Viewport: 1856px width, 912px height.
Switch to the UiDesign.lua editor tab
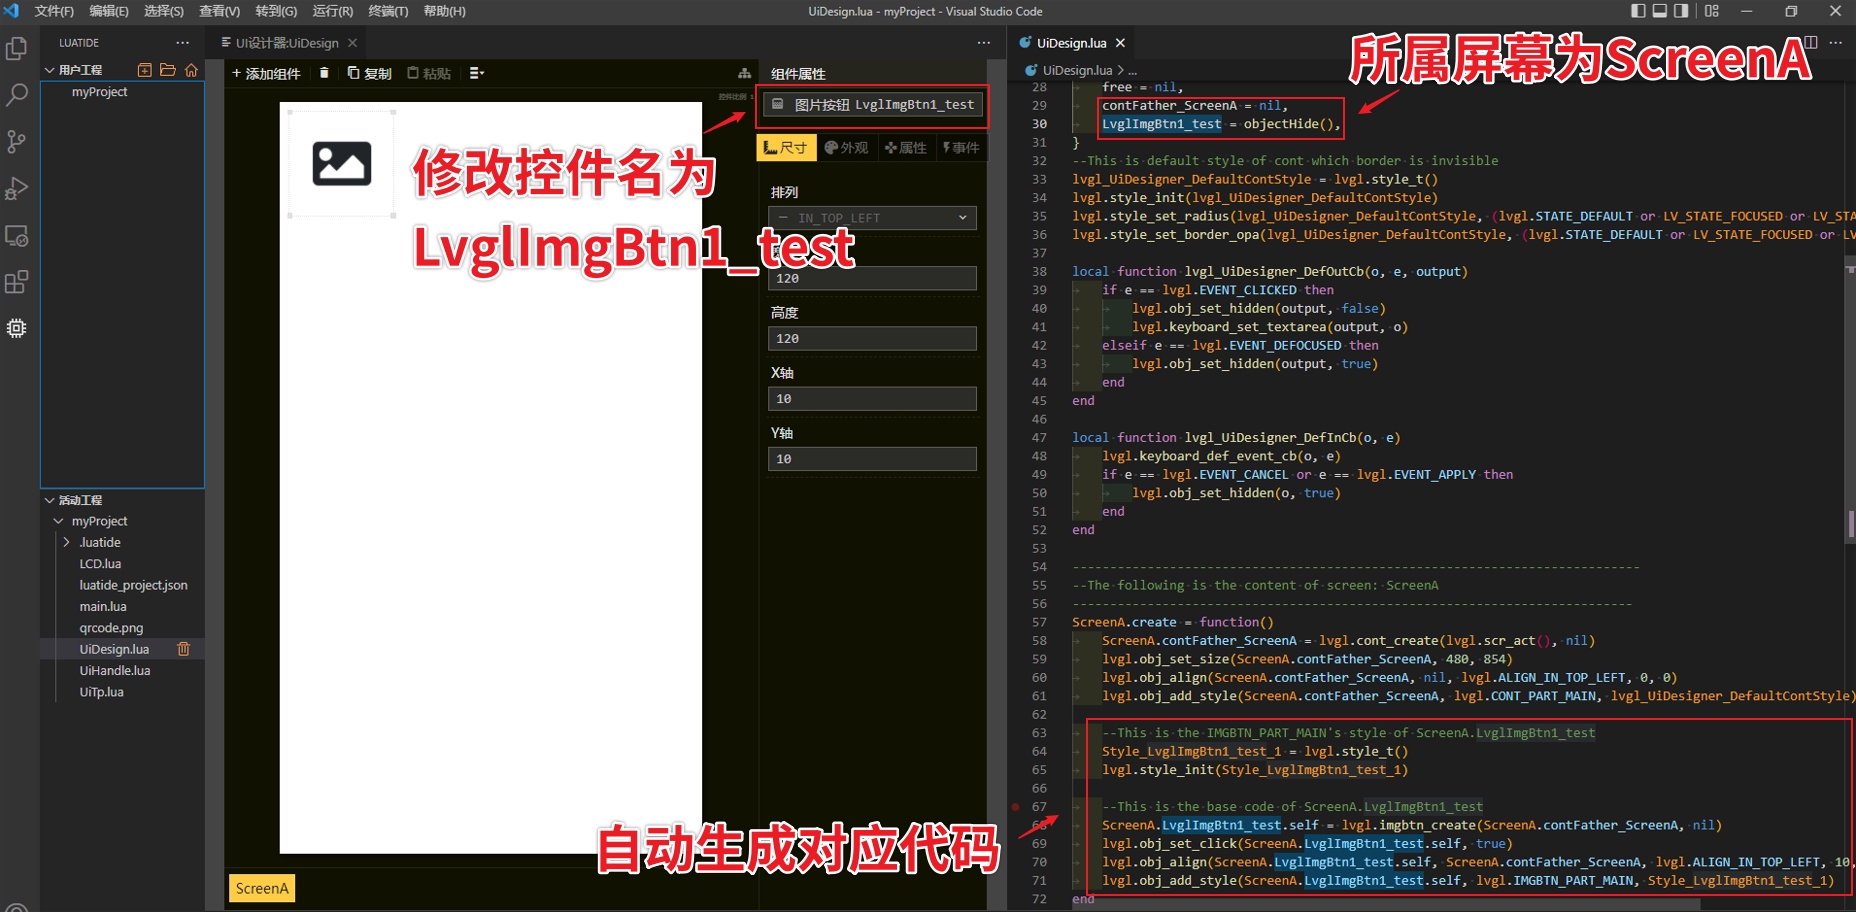(1071, 43)
